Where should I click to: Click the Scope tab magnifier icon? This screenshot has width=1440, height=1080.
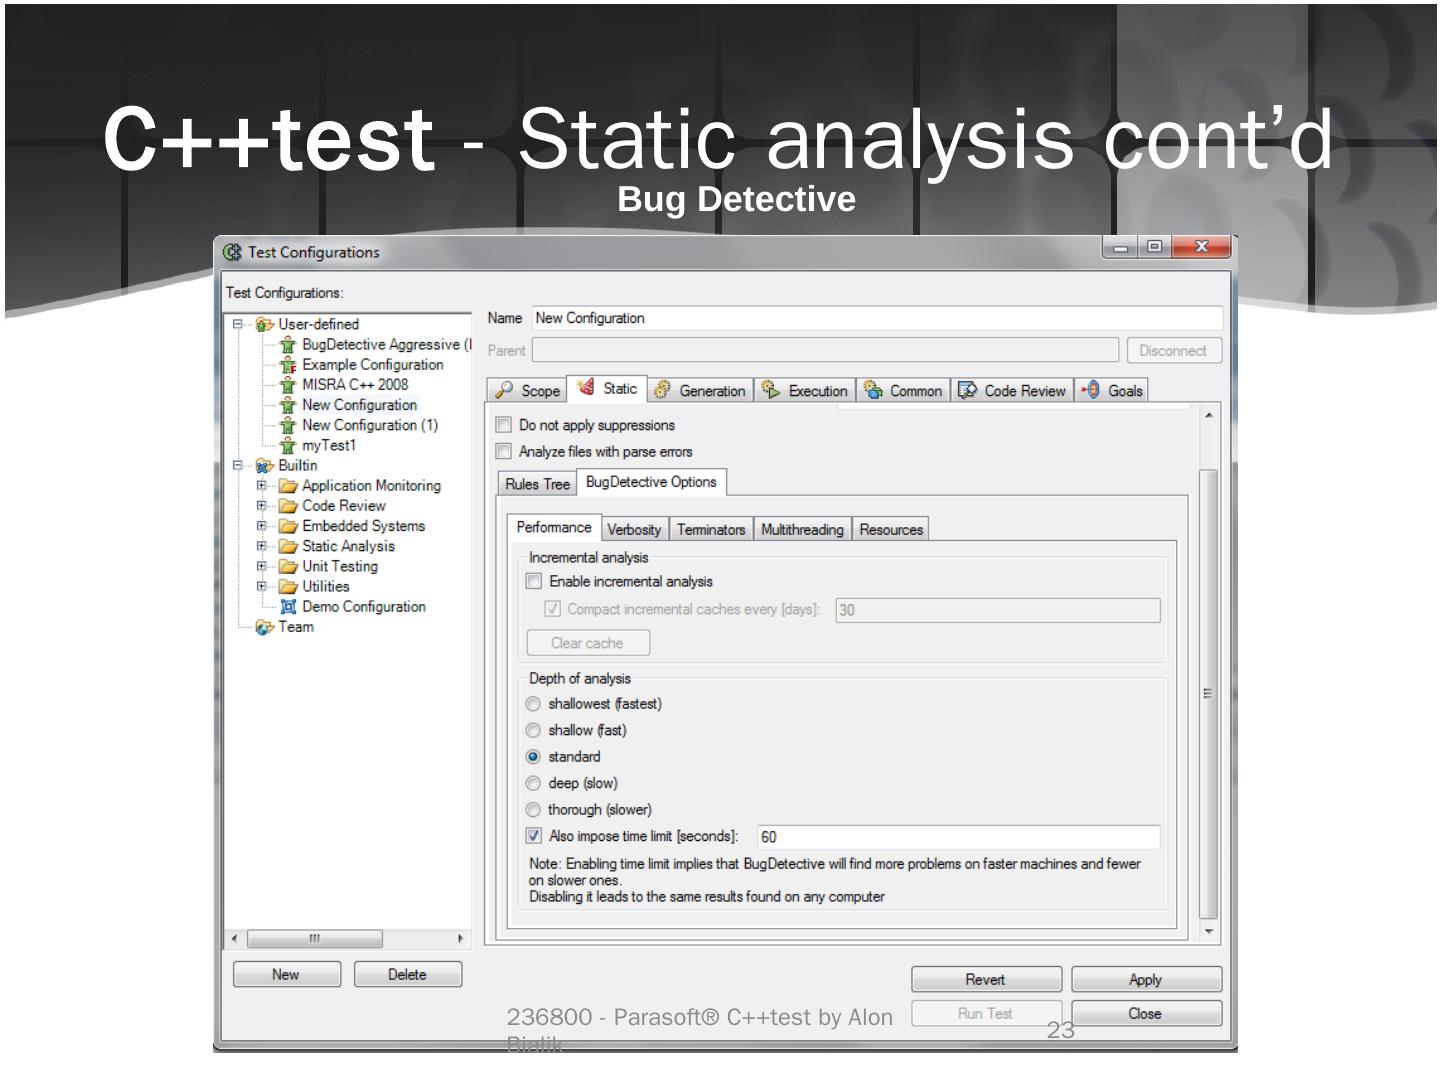(505, 390)
